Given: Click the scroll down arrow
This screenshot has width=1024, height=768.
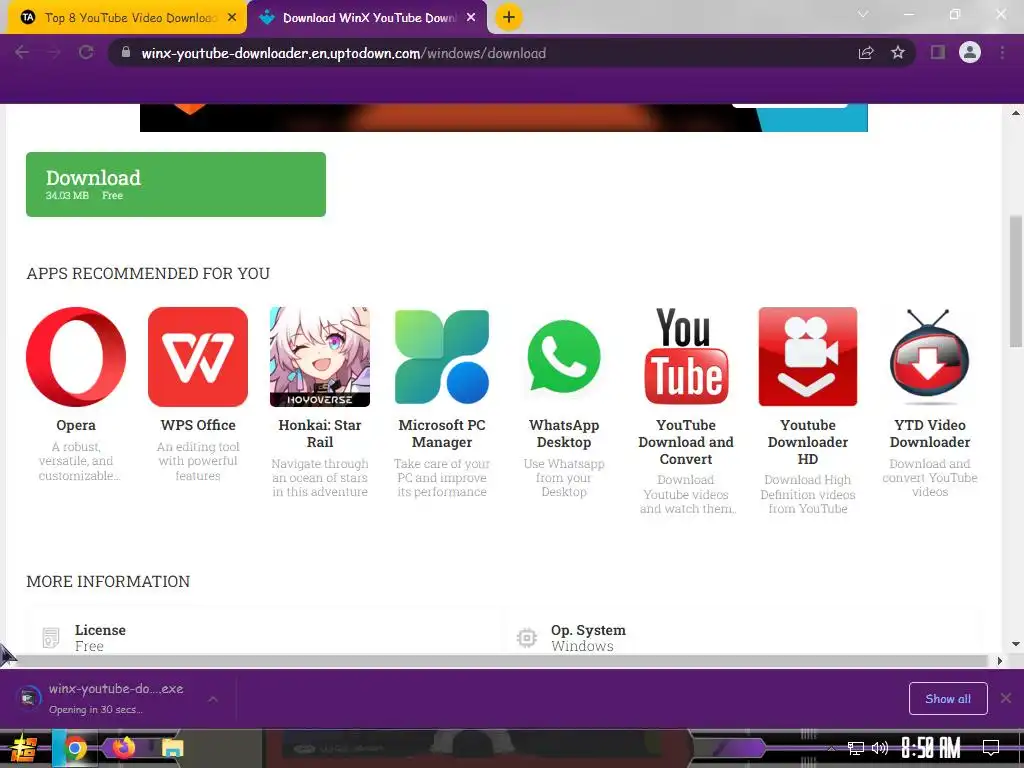Looking at the screenshot, I should pyautogui.click(x=1016, y=644).
